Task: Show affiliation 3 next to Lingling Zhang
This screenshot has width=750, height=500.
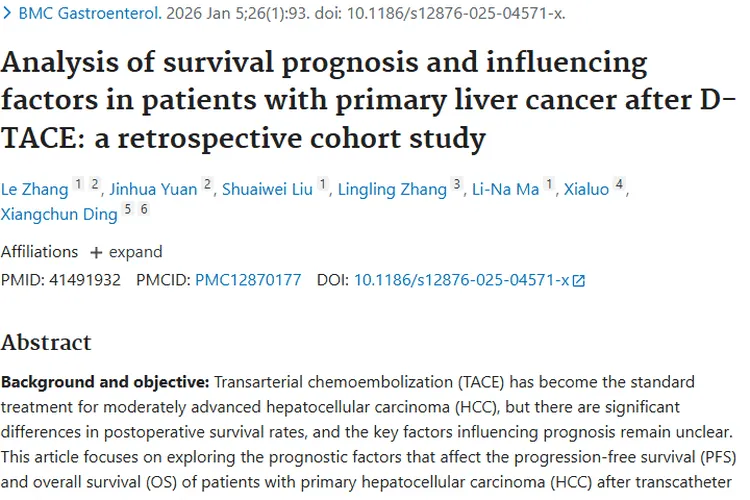Action: [x=457, y=185]
